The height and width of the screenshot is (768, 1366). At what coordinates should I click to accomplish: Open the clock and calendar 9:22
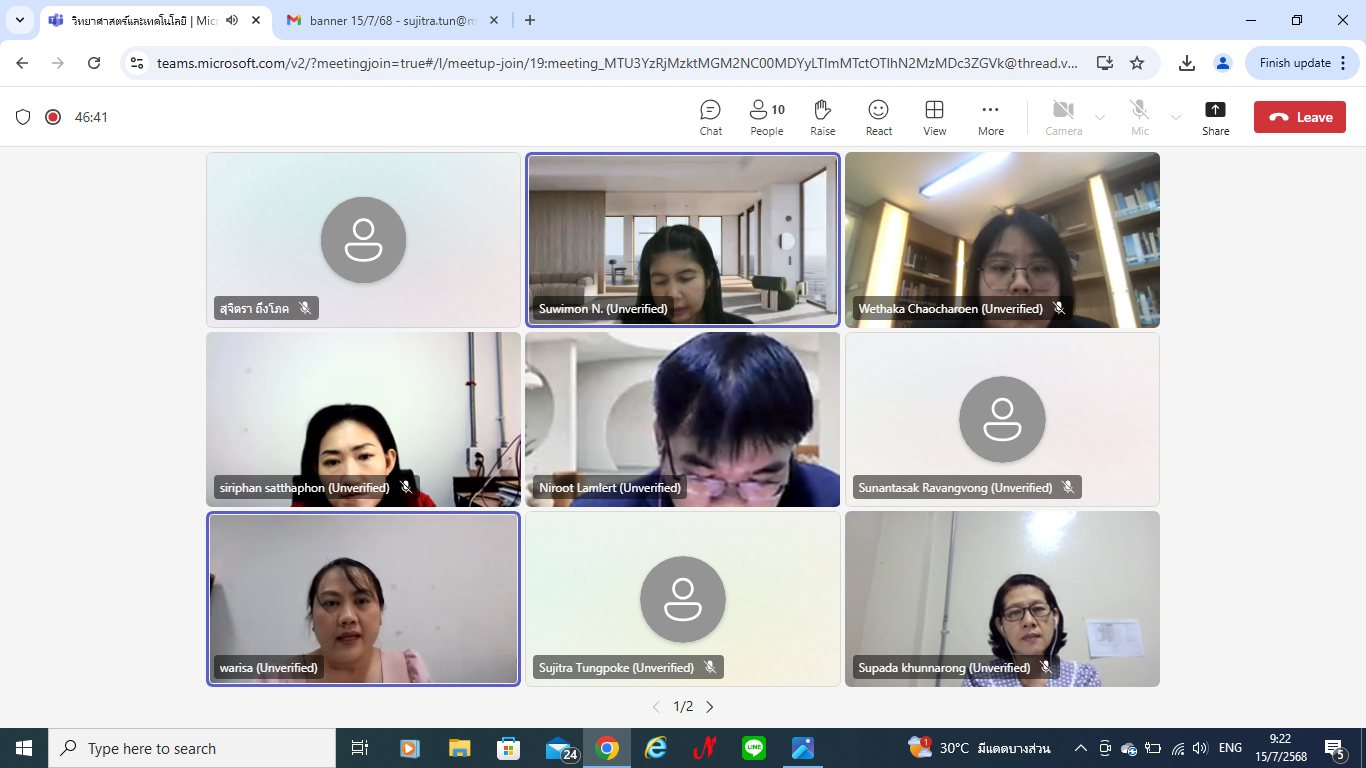coord(1280,748)
